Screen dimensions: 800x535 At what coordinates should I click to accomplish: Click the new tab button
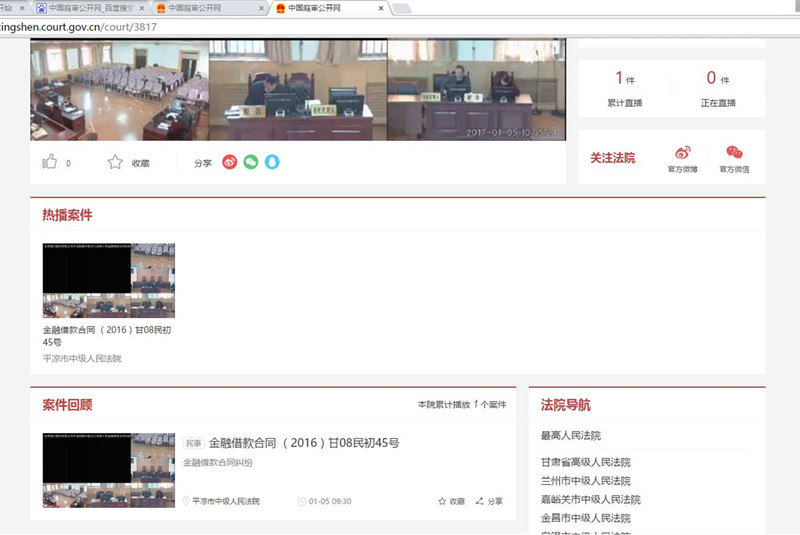pos(402,8)
